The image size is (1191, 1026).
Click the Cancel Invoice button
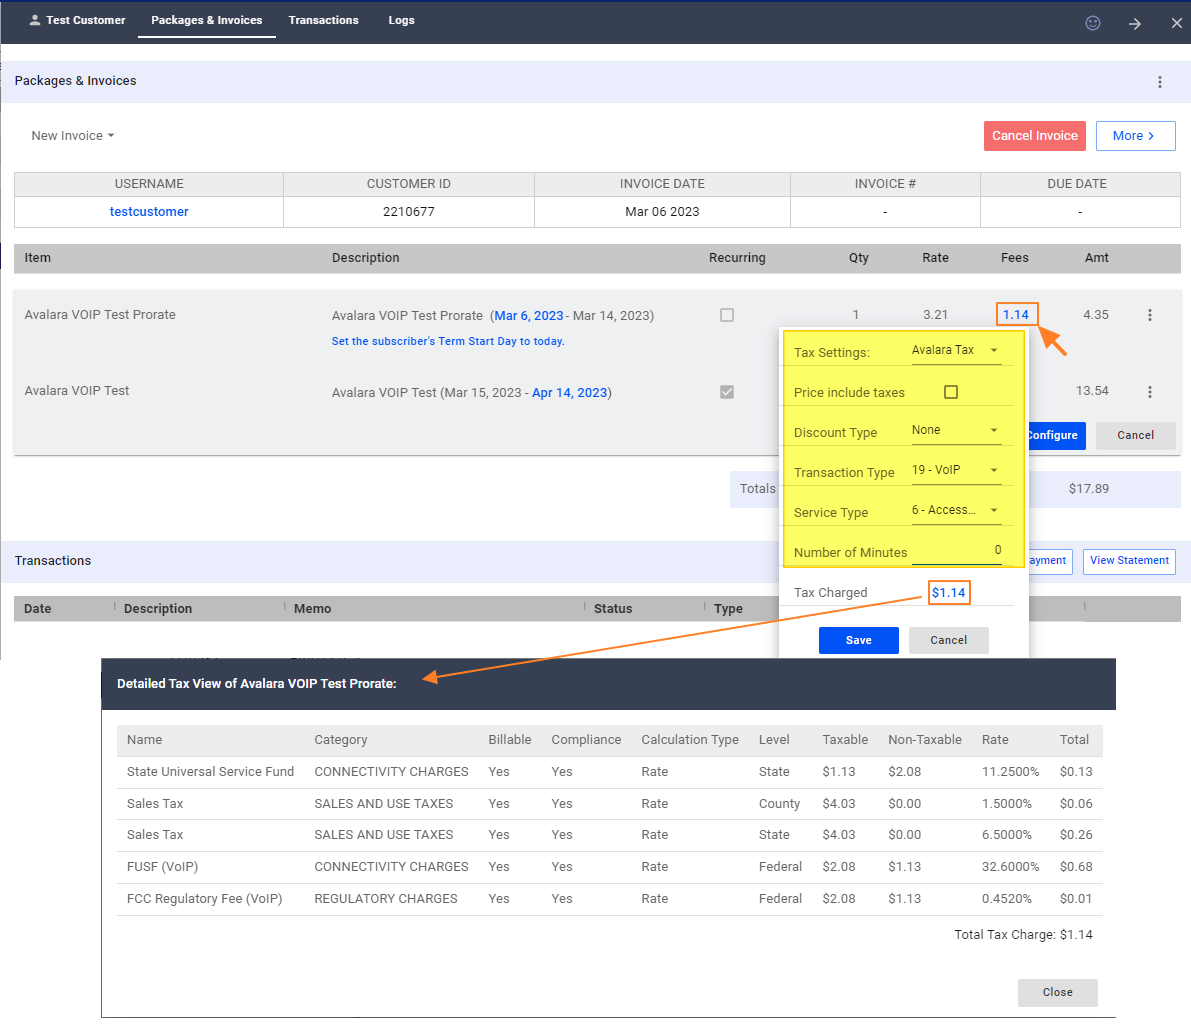[x=1034, y=135]
